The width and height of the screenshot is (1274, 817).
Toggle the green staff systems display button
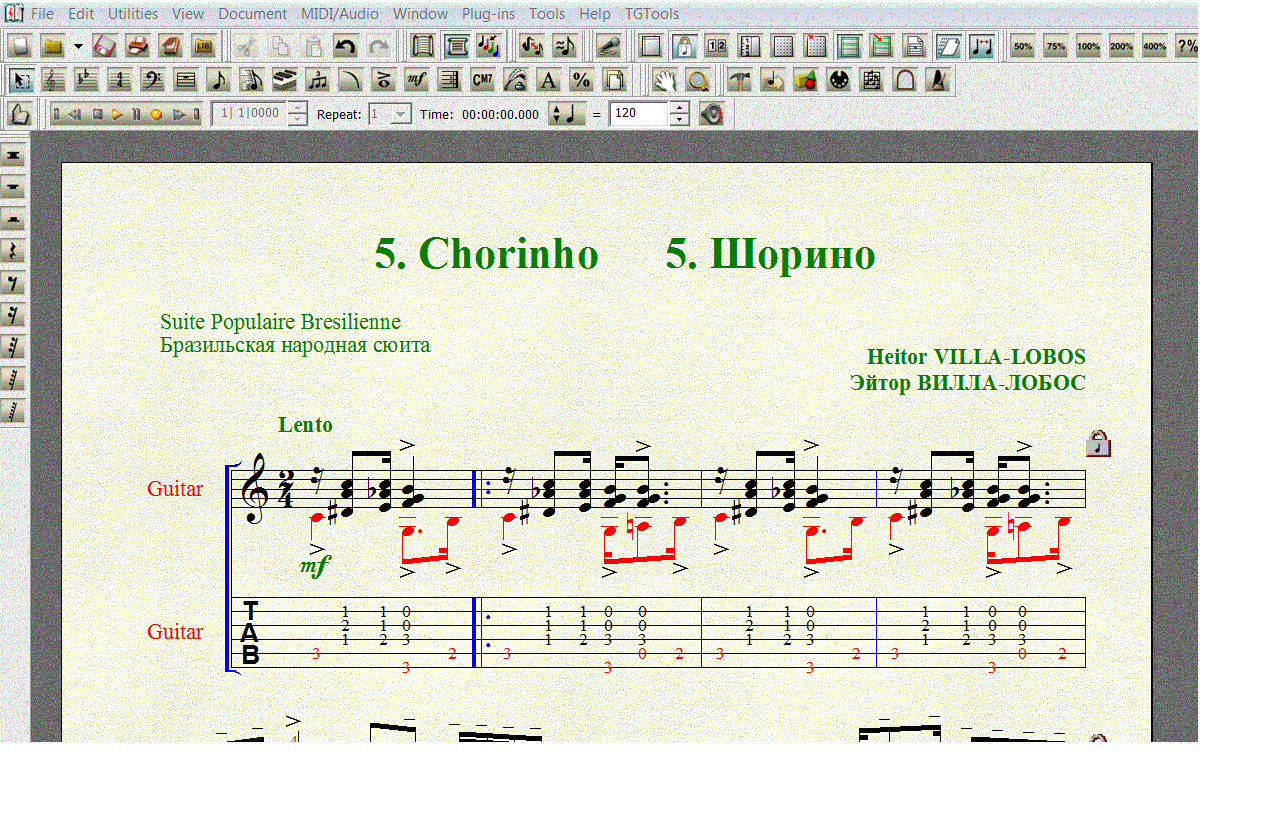click(849, 46)
